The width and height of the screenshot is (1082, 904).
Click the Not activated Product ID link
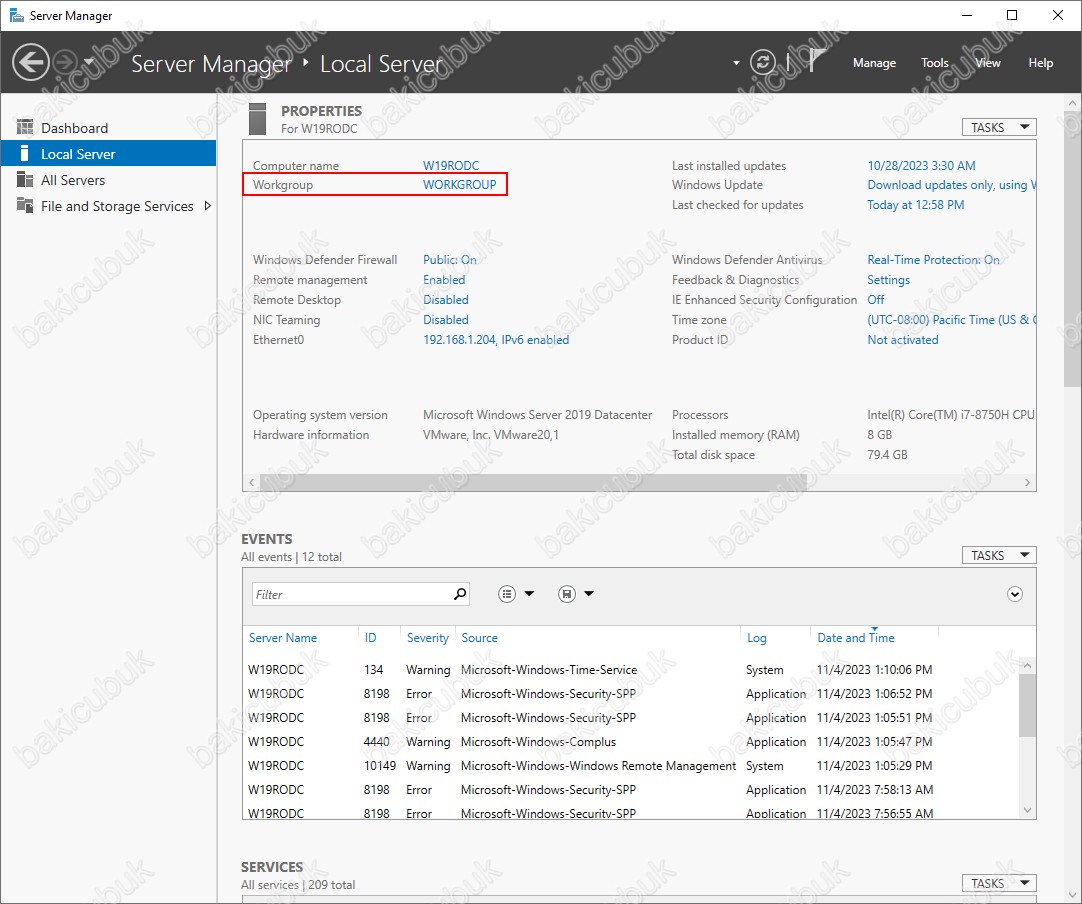(903, 340)
